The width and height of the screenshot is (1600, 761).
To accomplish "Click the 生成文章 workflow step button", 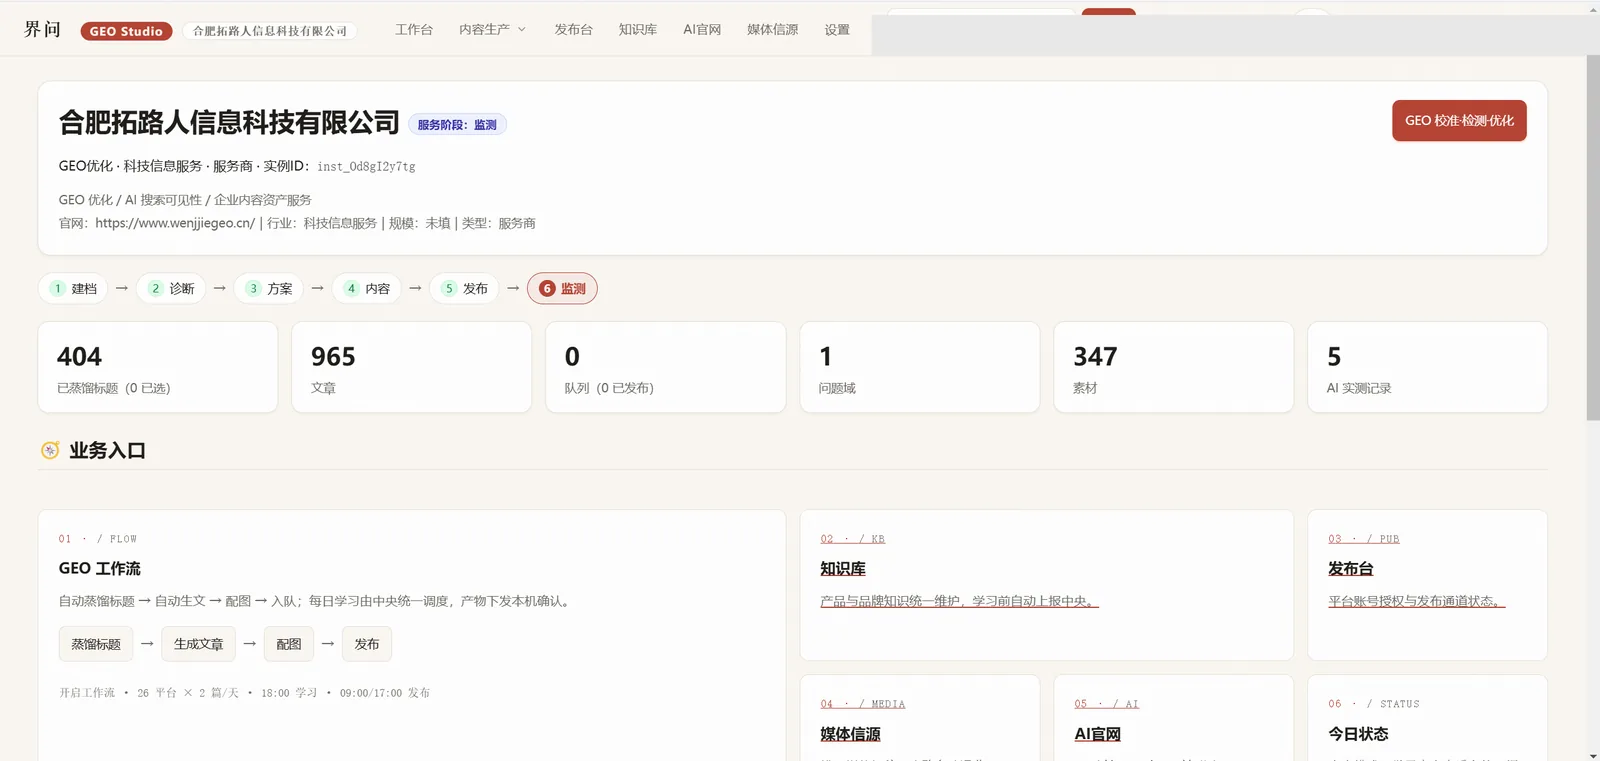I will [x=199, y=644].
